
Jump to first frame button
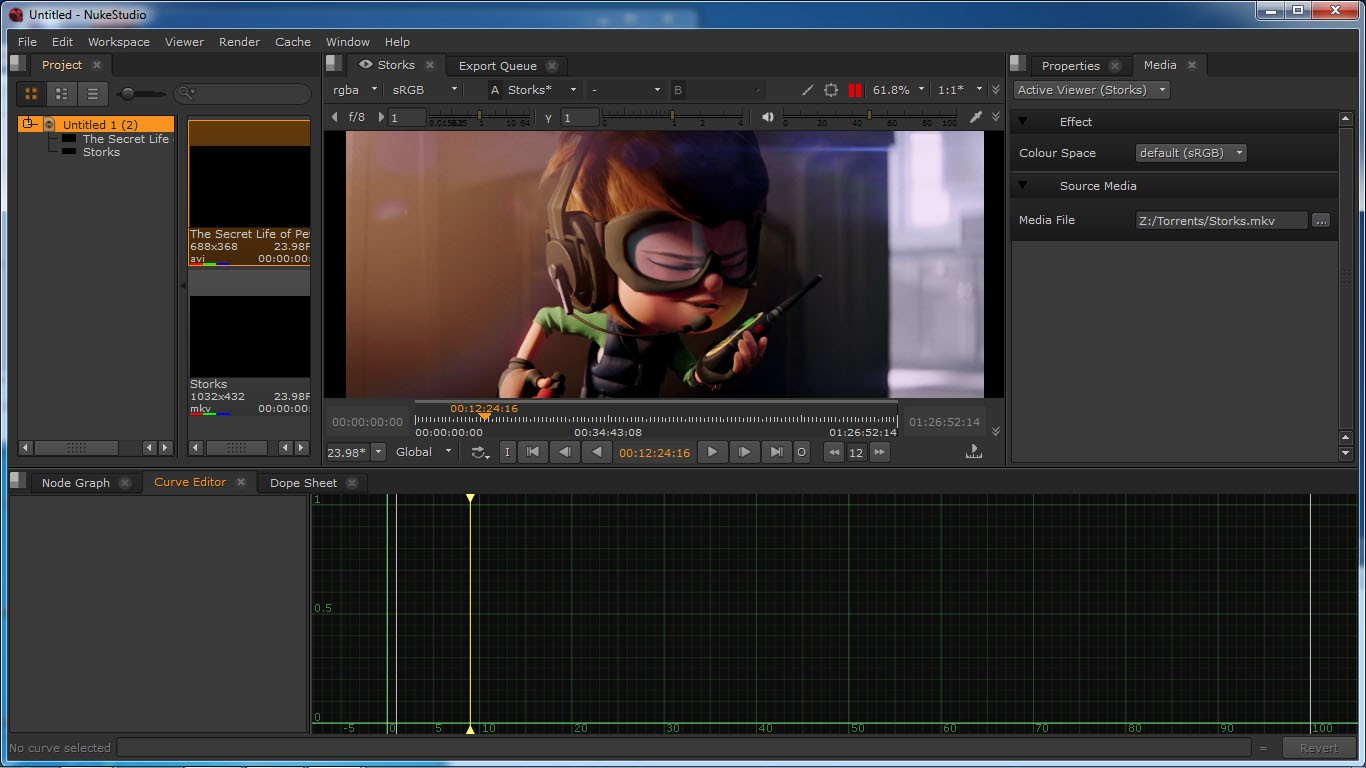tap(533, 452)
